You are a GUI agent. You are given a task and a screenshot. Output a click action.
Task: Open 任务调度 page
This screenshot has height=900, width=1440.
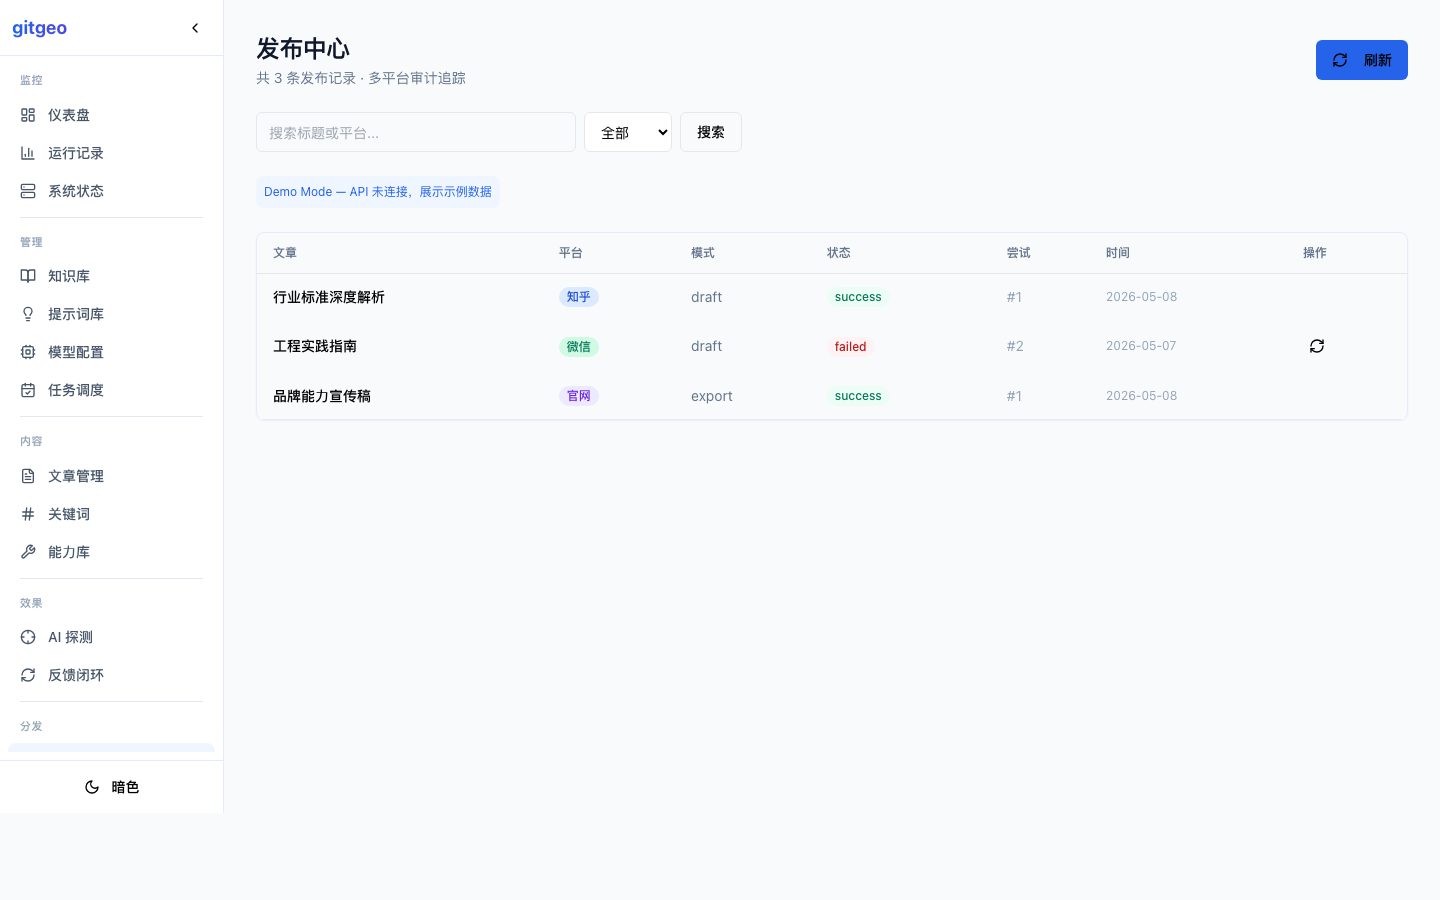[111, 390]
